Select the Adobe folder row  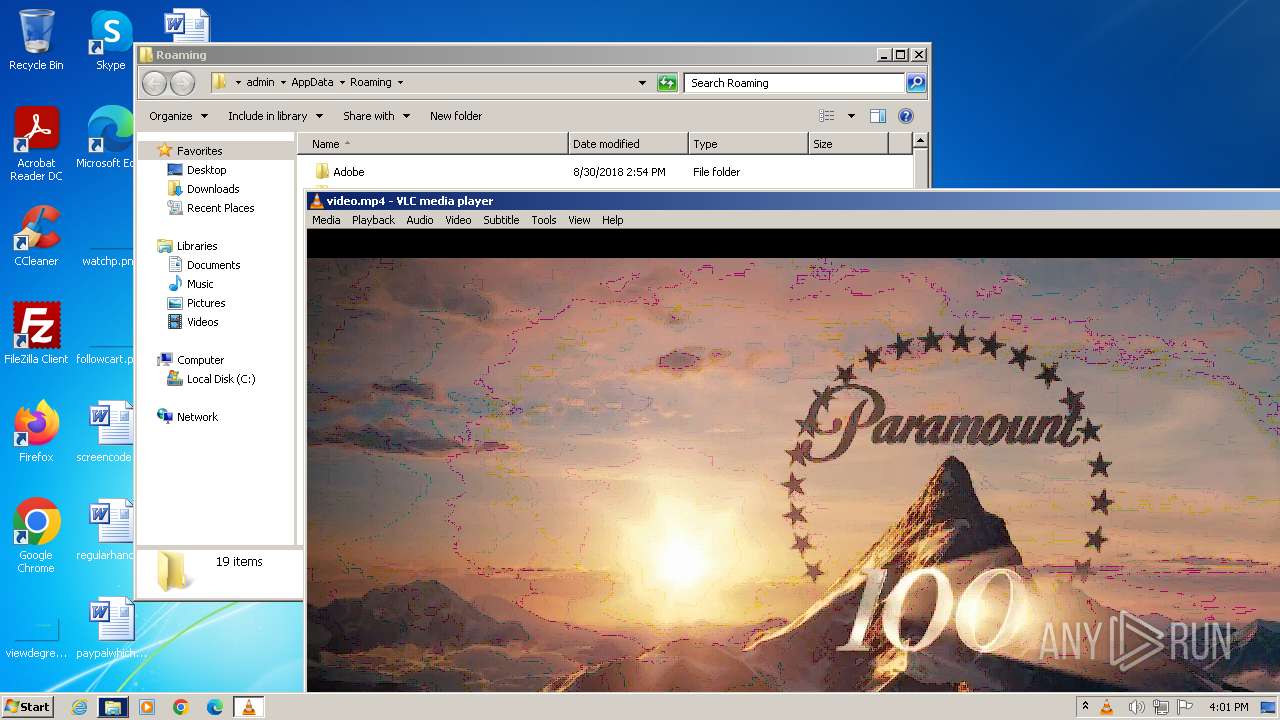pos(605,172)
